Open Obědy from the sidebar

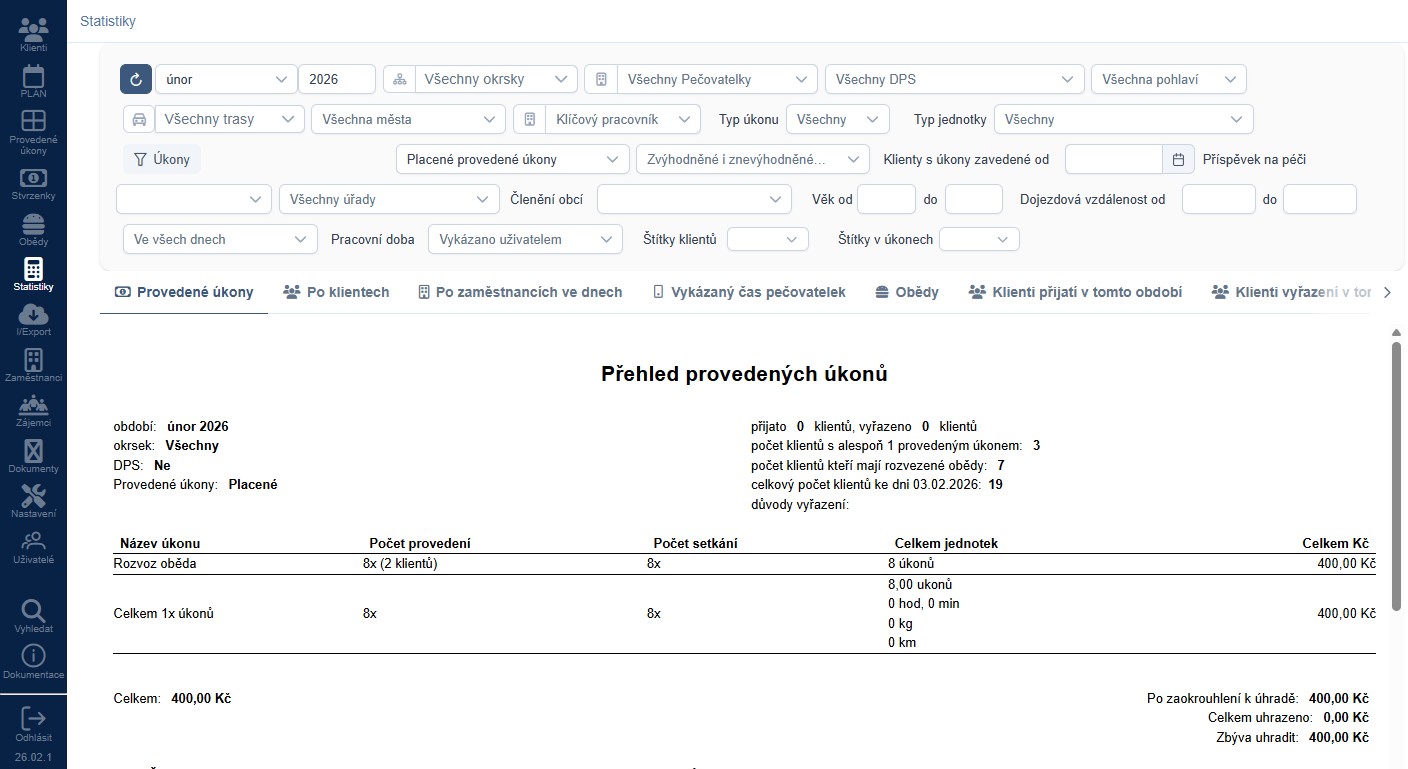click(33, 230)
